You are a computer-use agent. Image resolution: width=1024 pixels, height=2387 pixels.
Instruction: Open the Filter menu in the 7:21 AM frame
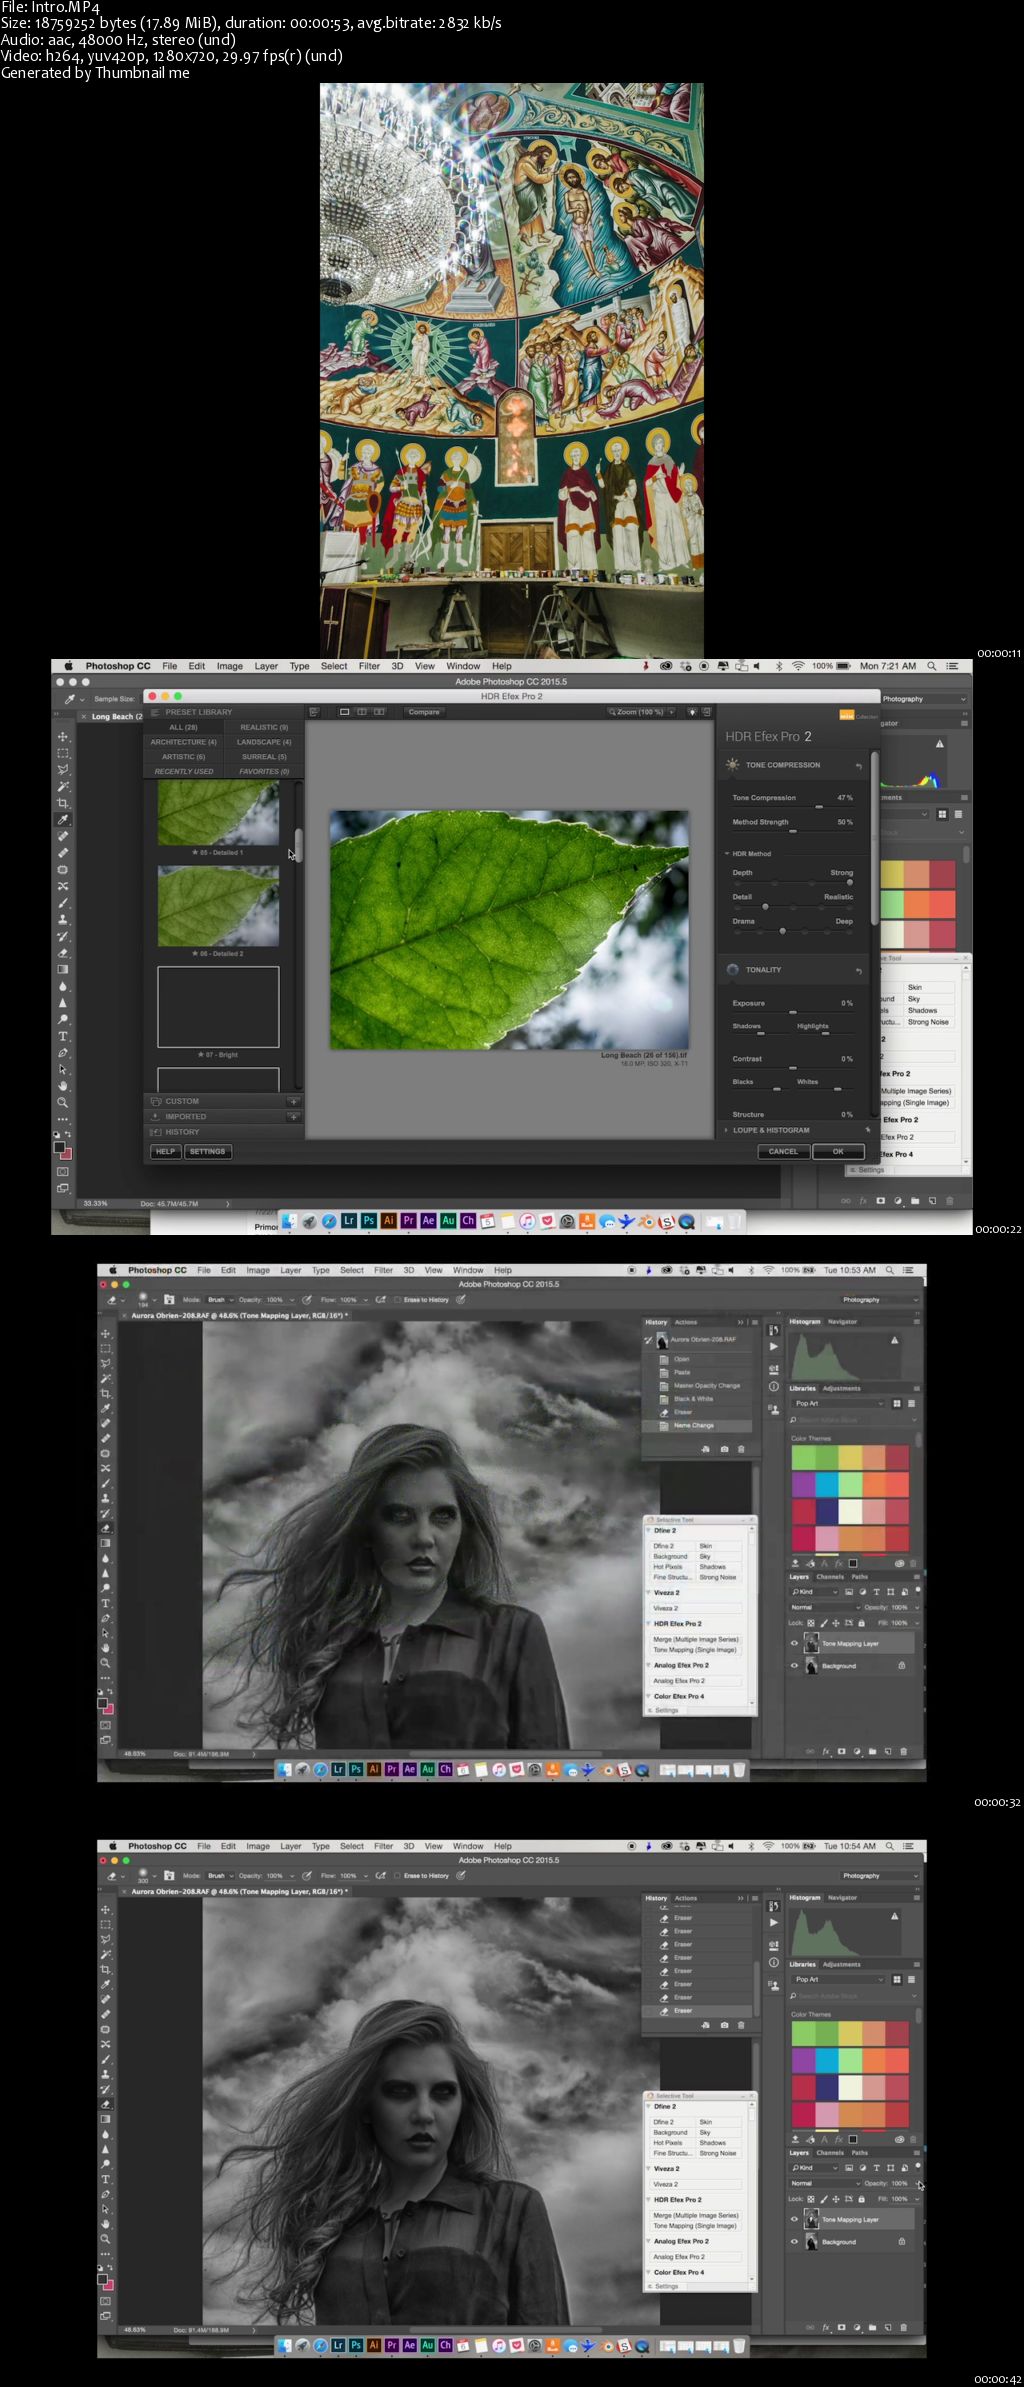[x=369, y=666]
